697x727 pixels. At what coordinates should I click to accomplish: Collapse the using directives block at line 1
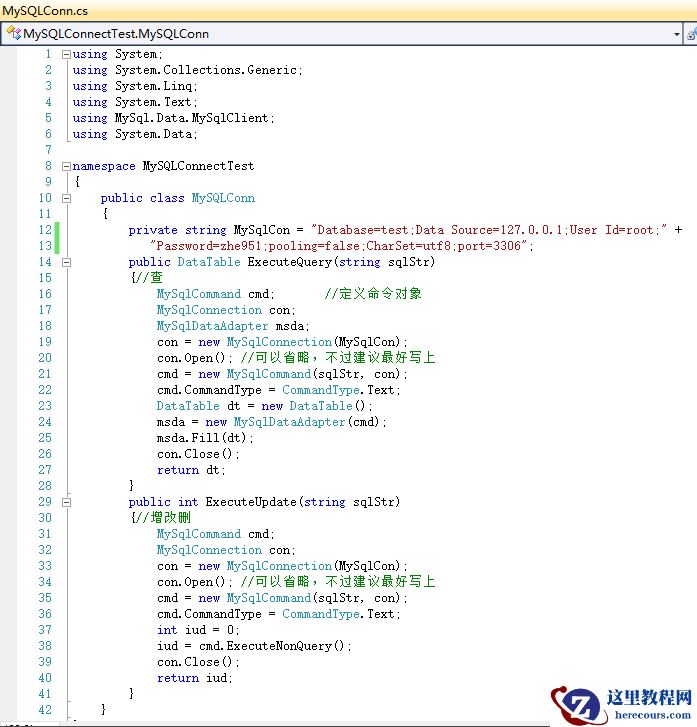66,54
